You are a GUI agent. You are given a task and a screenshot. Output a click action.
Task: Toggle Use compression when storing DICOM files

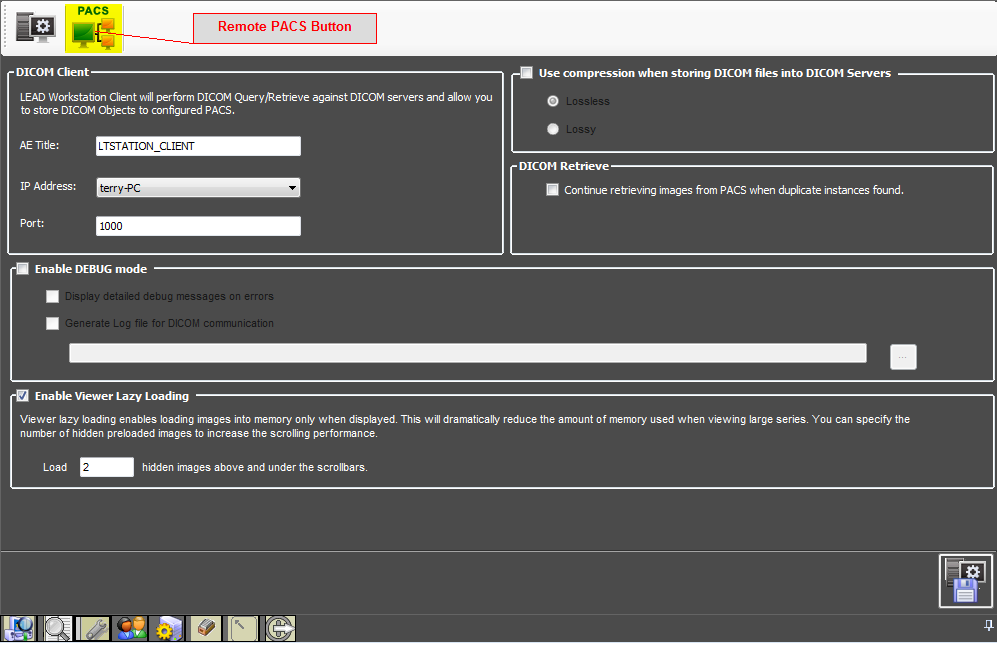[x=527, y=73]
